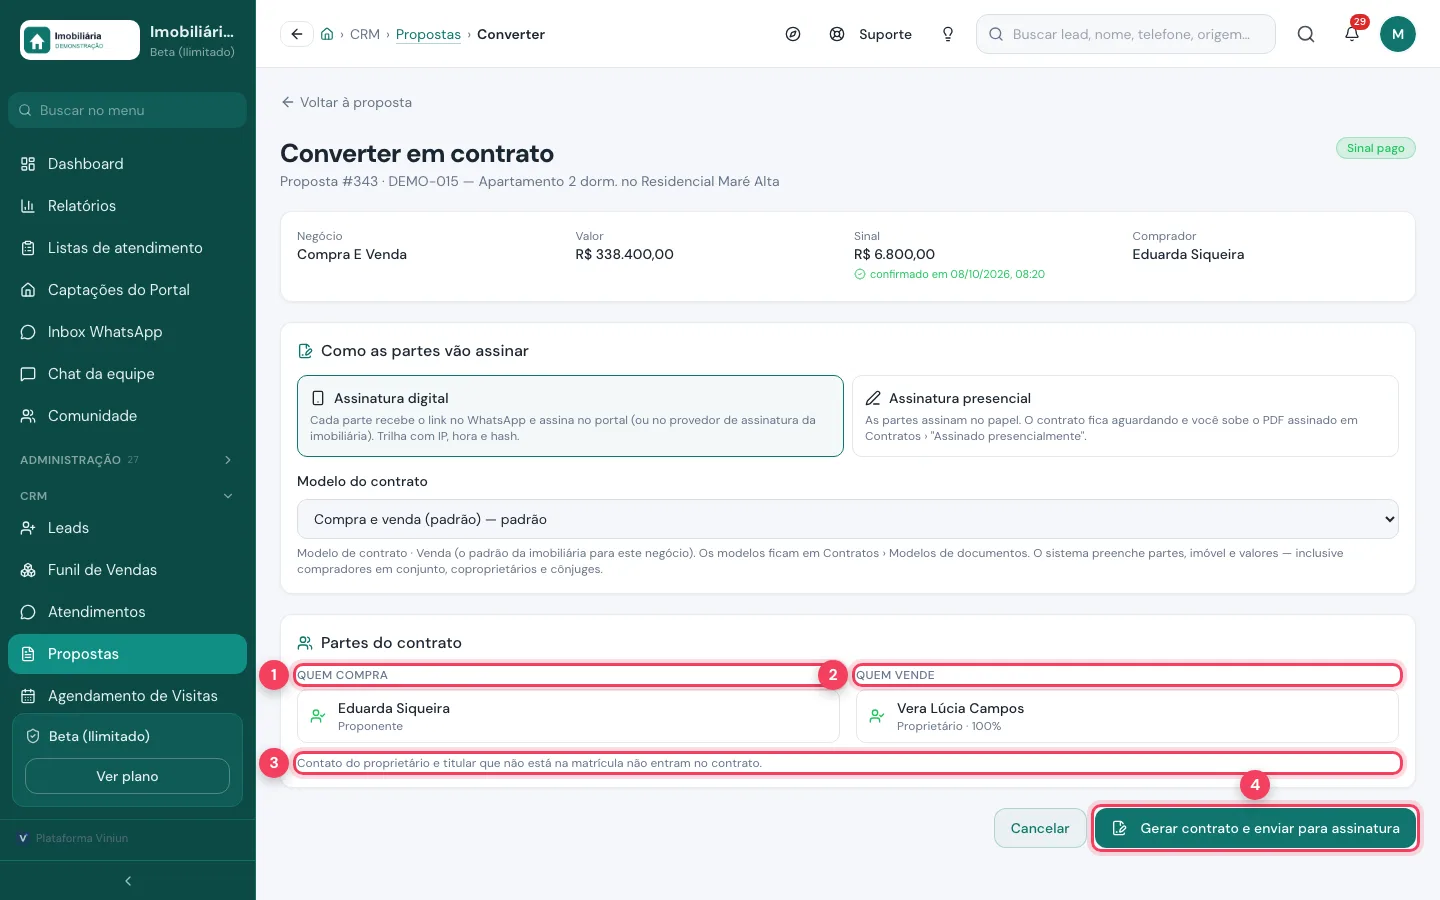Click the Funil de Vendas icon

tap(28, 570)
